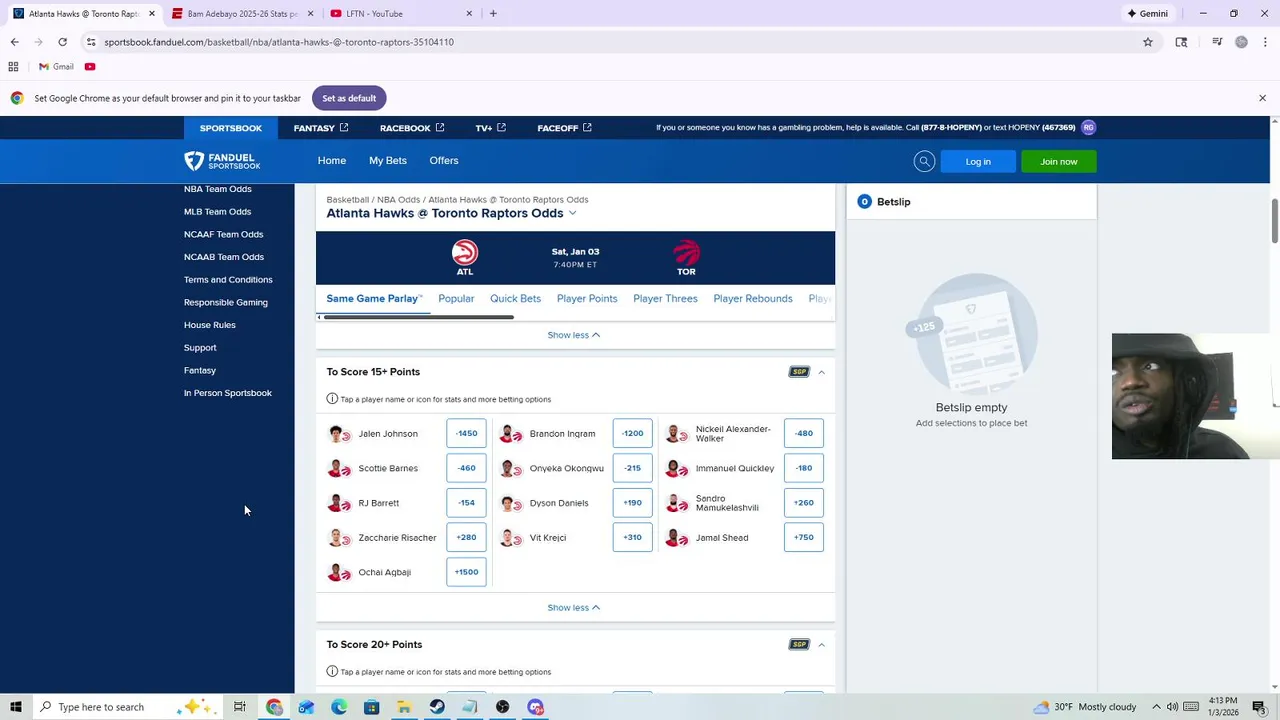The width and height of the screenshot is (1280, 720).
Task: Select Brandon Ingram -1200 odds
Action: 632,434
